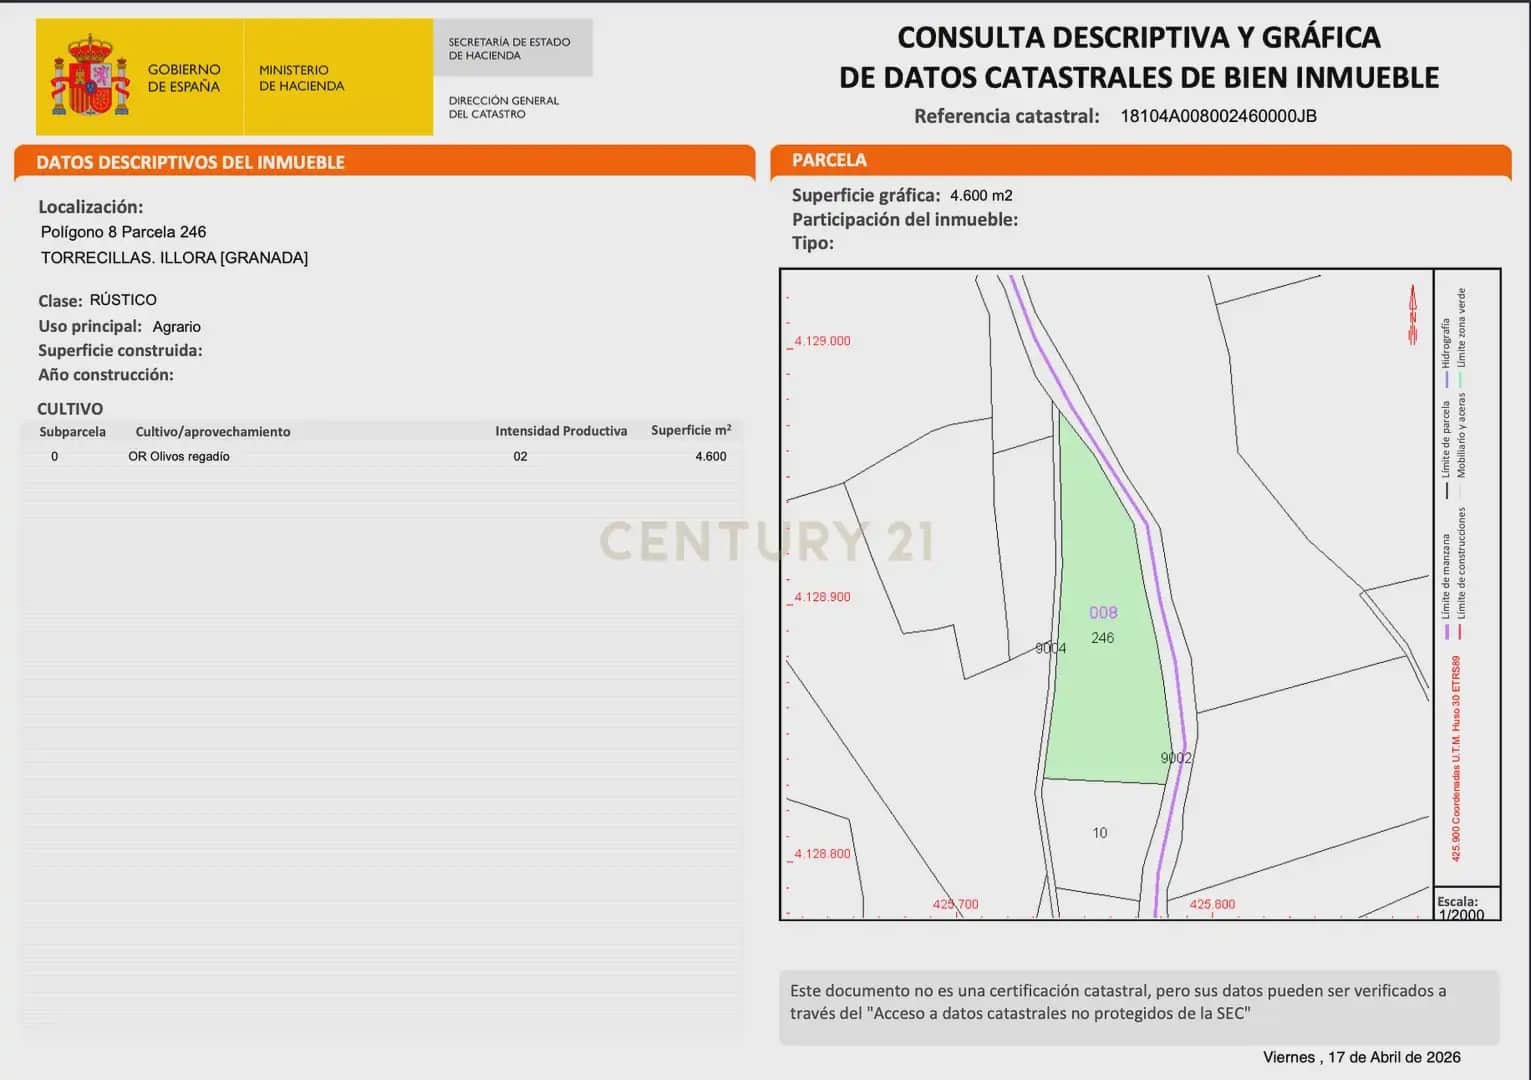Screen dimensions: 1531x1080
Task: Click the 'Referencia catastral:' label
Action: pos(1007,116)
